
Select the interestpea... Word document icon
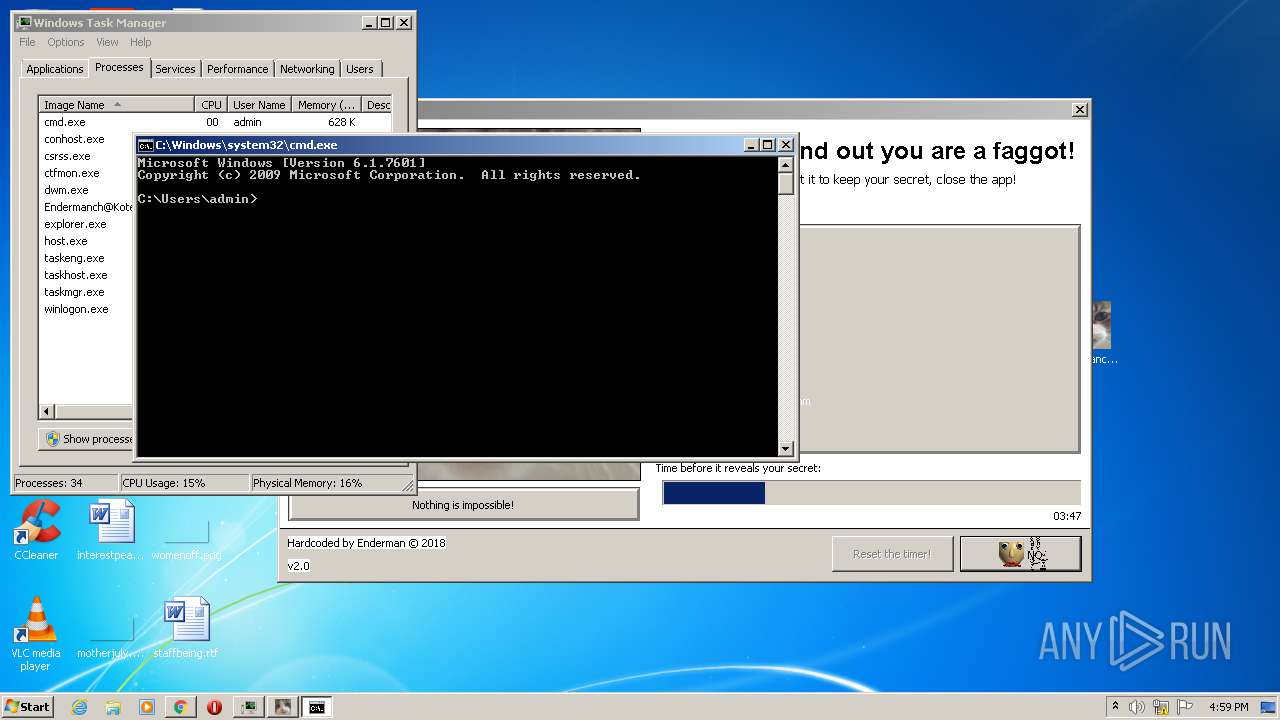click(x=111, y=530)
